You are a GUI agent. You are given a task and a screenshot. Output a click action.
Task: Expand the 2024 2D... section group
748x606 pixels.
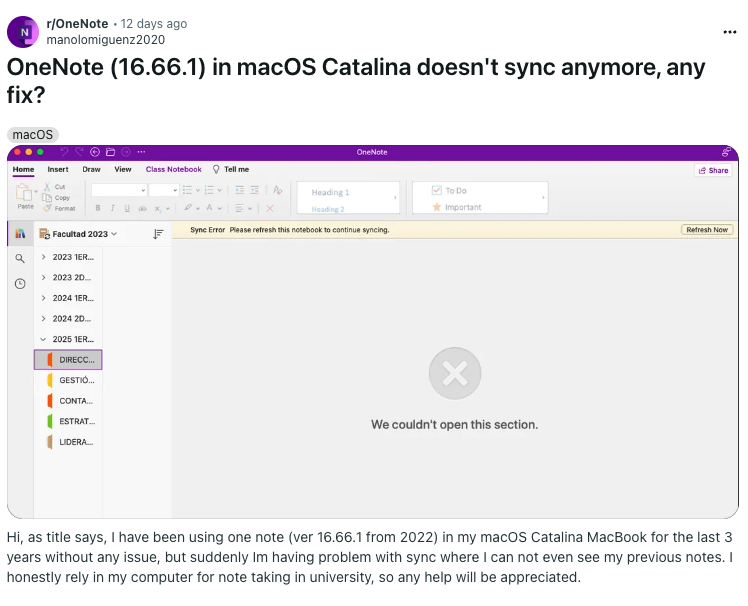43,318
